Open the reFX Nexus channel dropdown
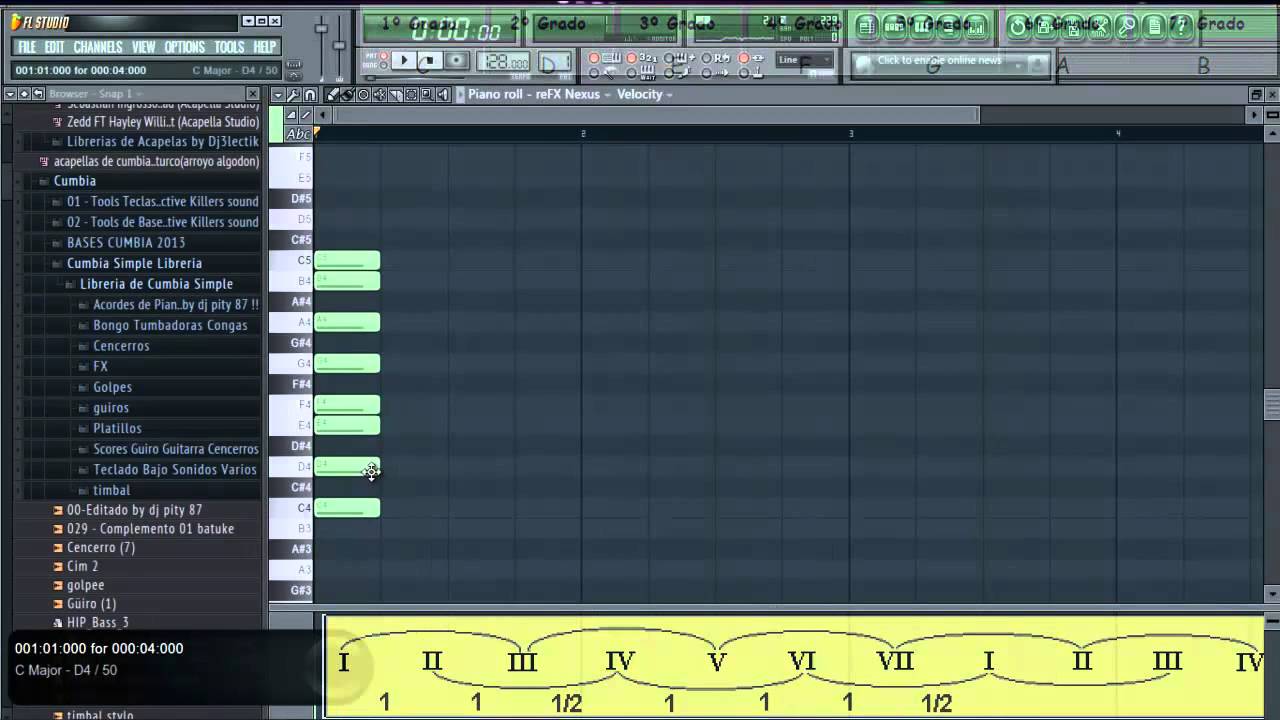The height and width of the screenshot is (720, 1280). (573, 94)
